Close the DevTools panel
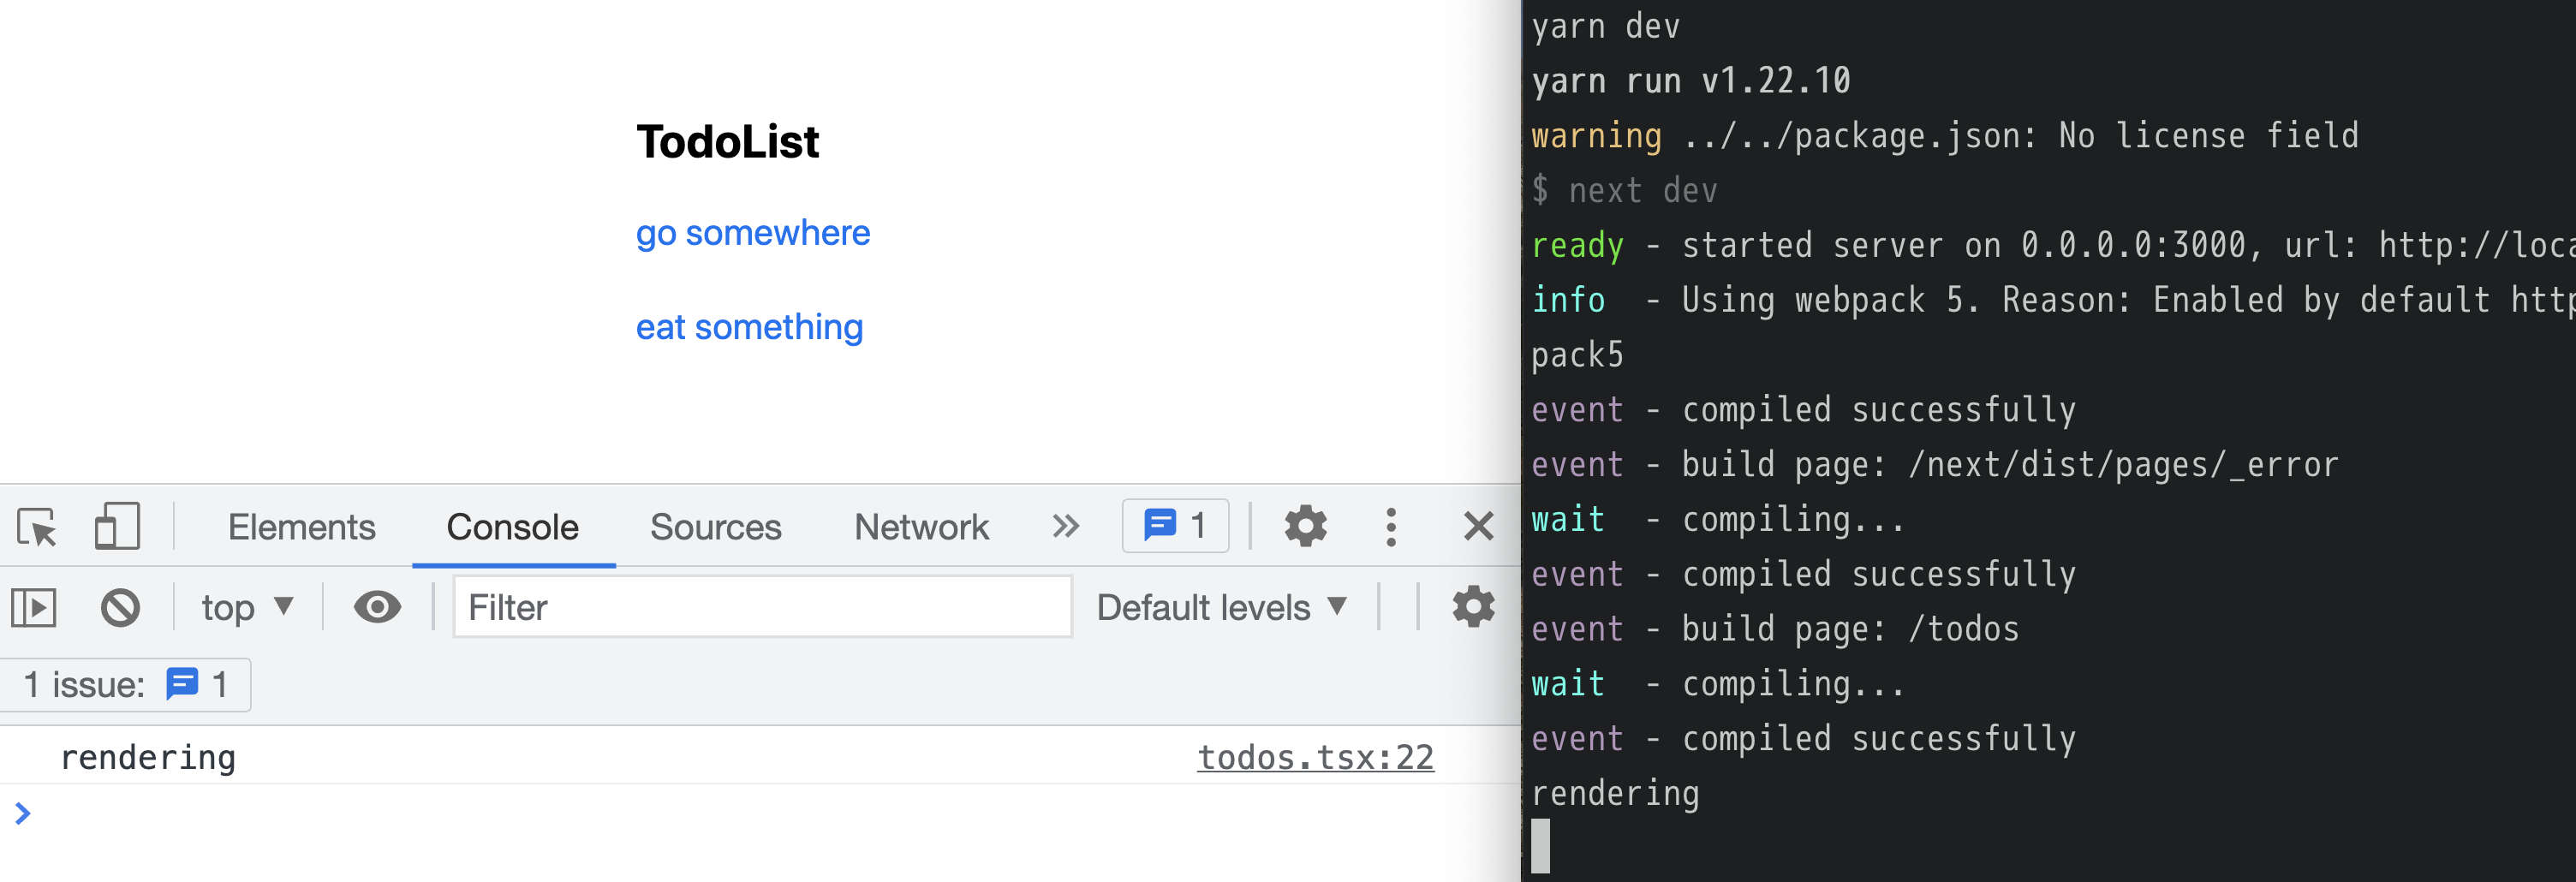Screen dimensions: 2576x882 (x=1477, y=526)
